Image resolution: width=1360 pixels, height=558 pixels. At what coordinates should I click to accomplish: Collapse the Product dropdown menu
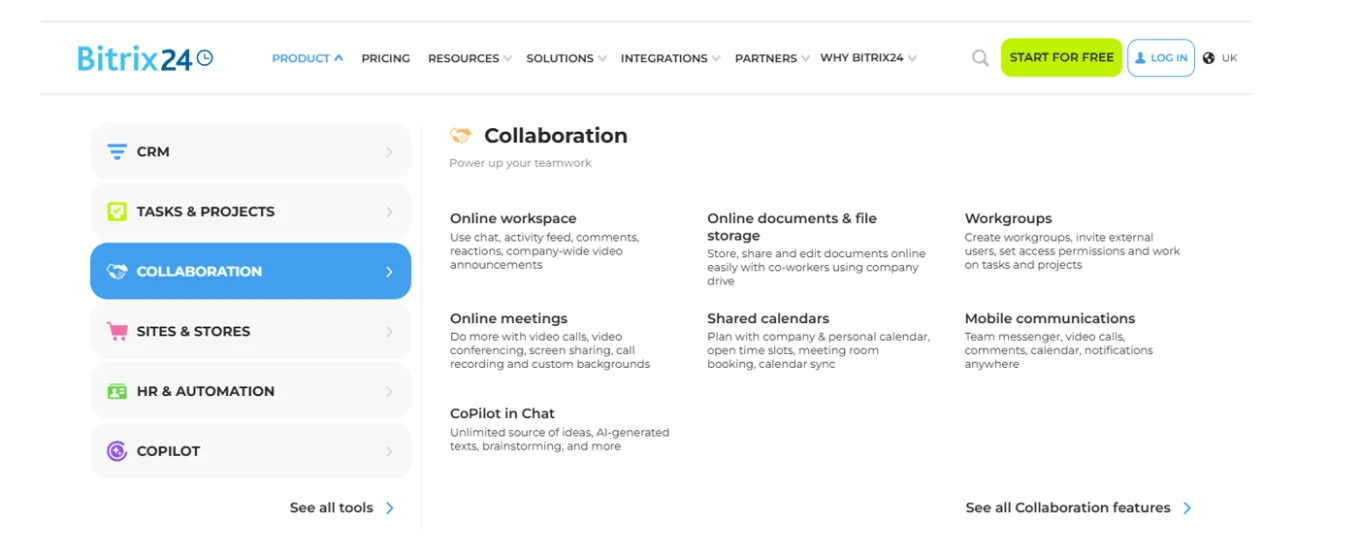[x=307, y=58]
